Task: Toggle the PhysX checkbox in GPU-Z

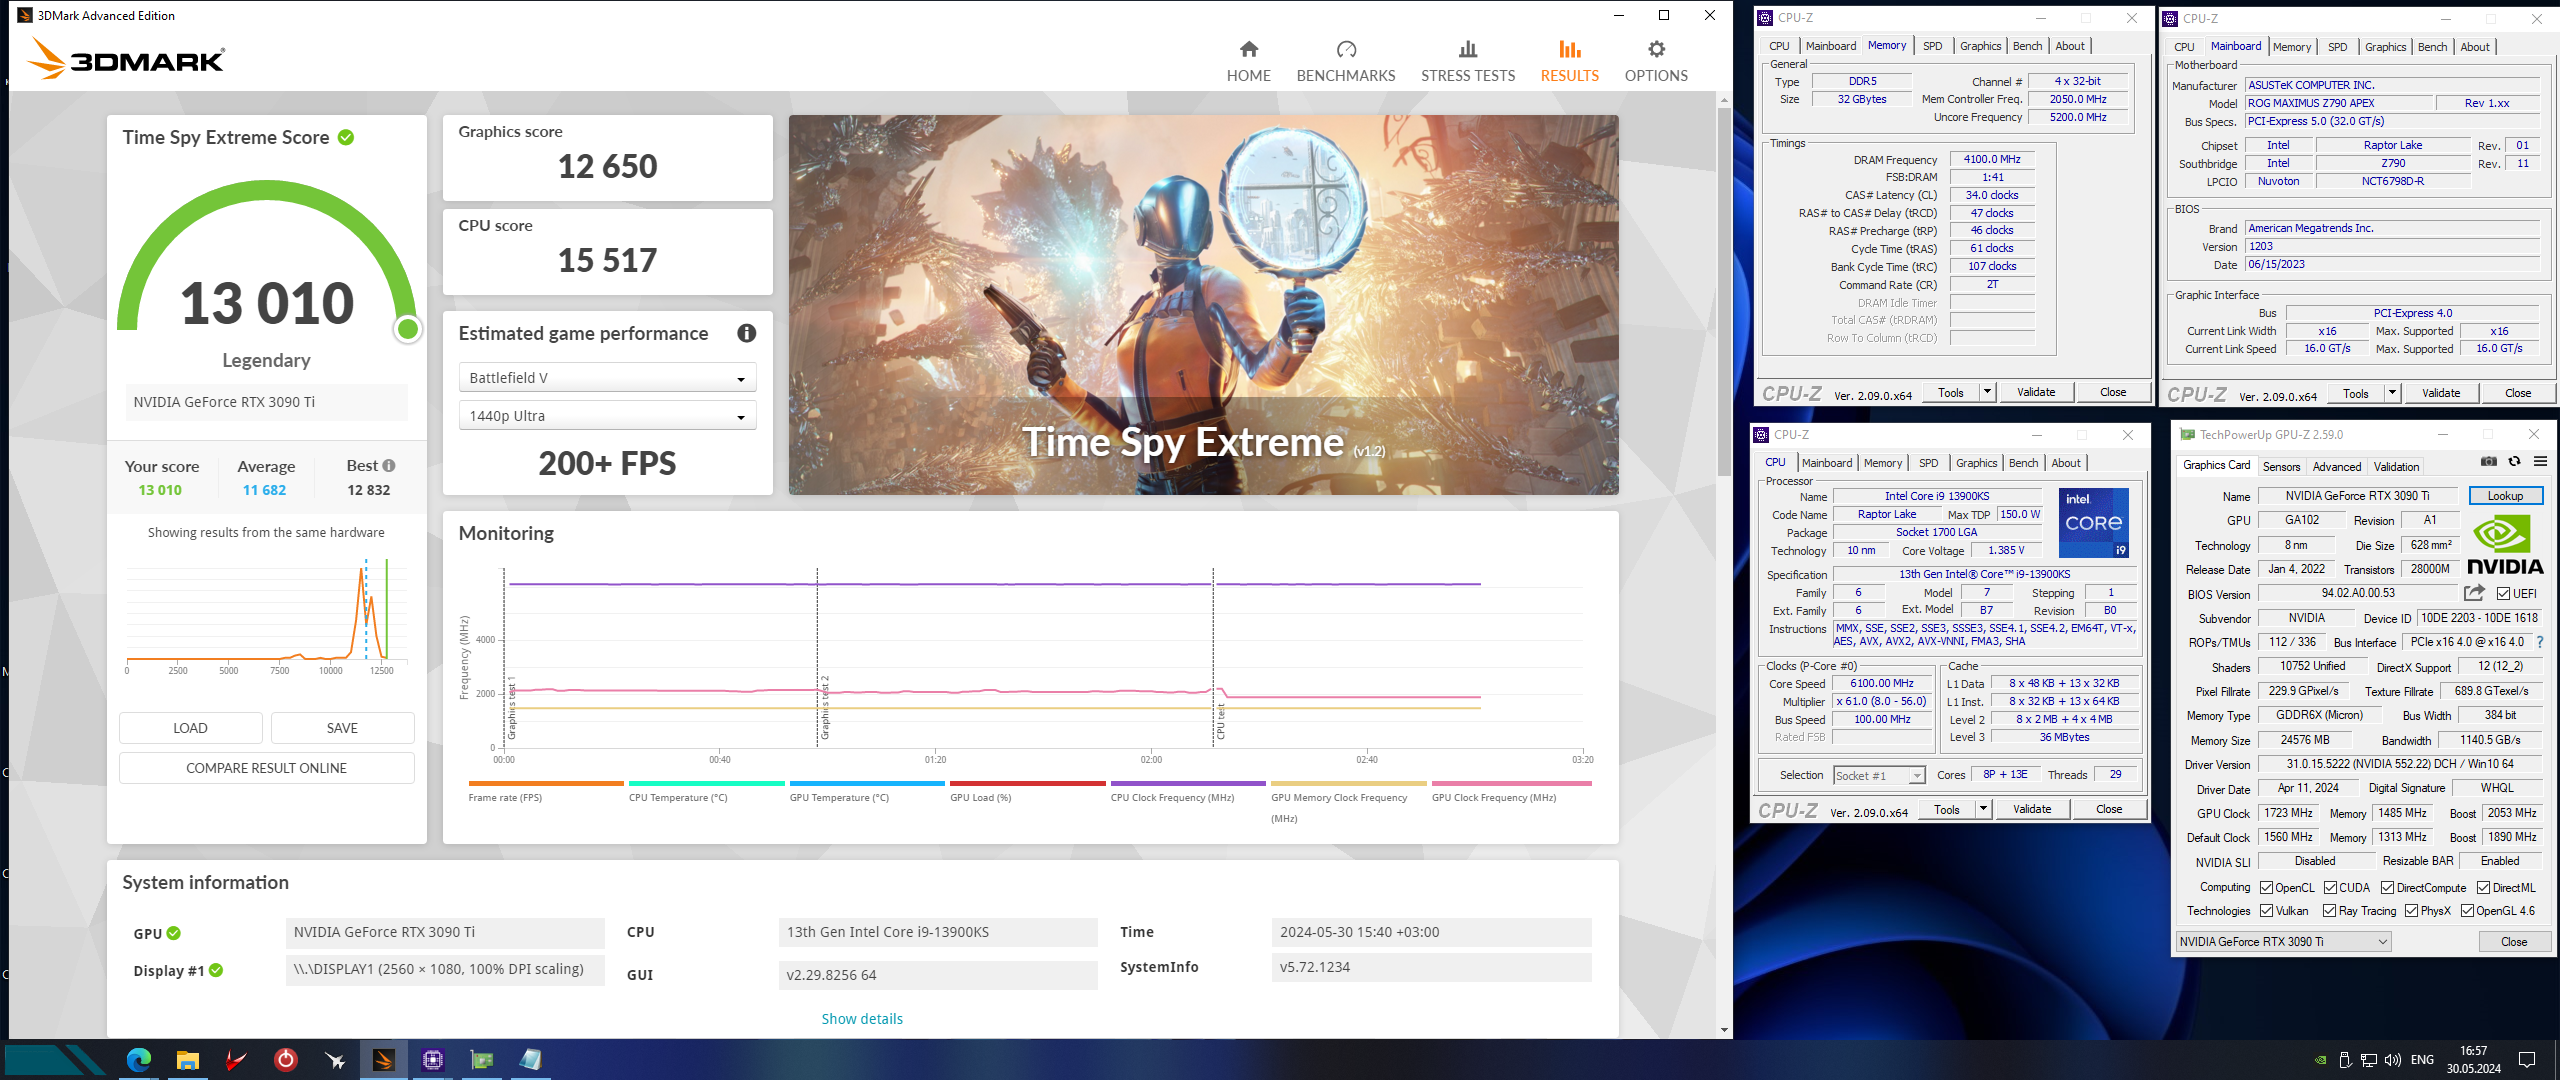Action: [x=2411, y=911]
